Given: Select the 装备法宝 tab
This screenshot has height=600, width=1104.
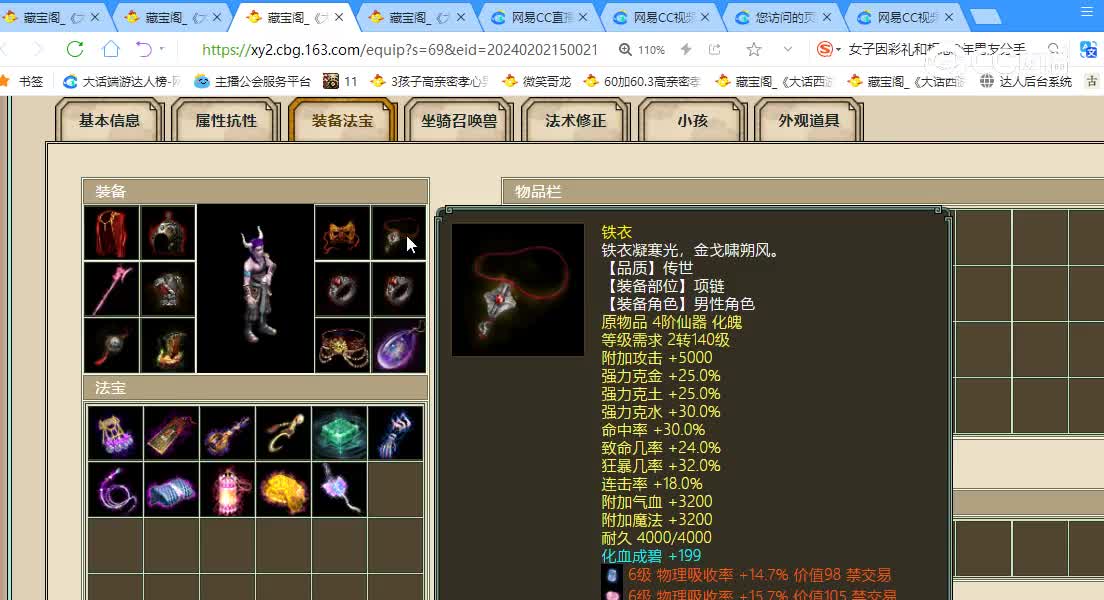Looking at the screenshot, I should tap(343, 120).
